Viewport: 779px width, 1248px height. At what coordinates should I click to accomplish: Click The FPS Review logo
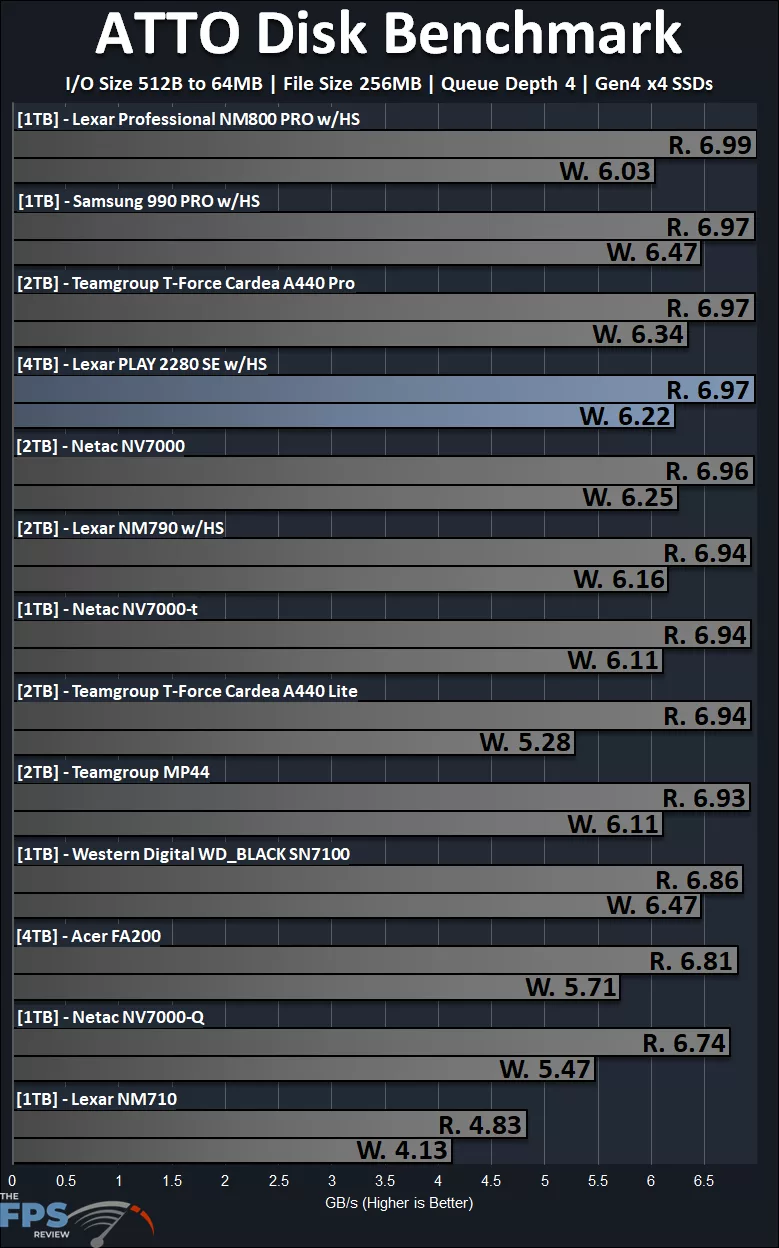coord(76,1220)
